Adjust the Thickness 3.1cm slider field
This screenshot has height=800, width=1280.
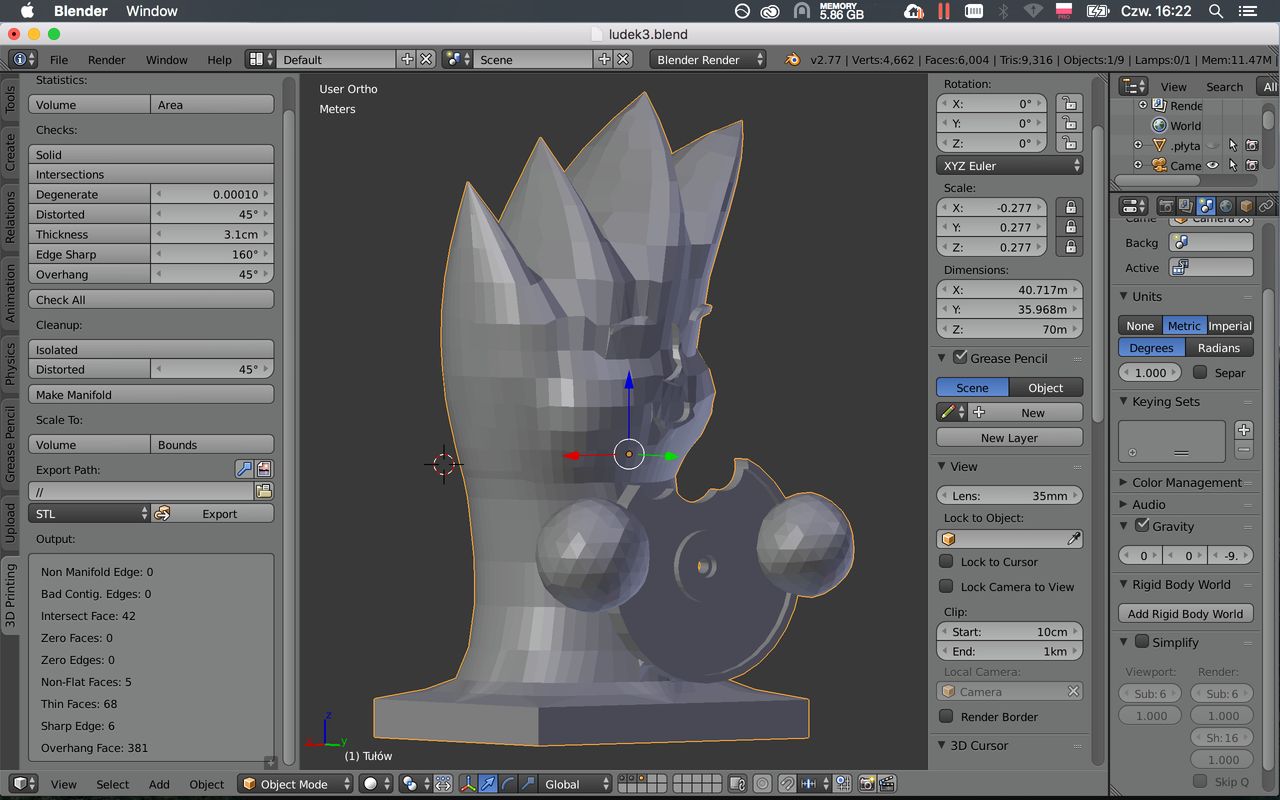click(x=212, y=234)
